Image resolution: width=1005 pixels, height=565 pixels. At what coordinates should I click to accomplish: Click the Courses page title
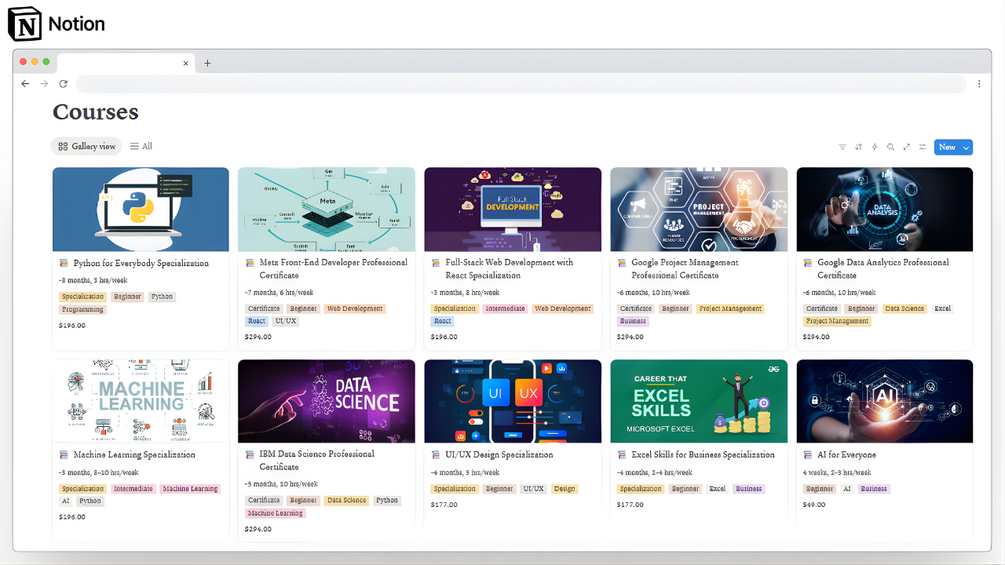[x=96, y=112]
